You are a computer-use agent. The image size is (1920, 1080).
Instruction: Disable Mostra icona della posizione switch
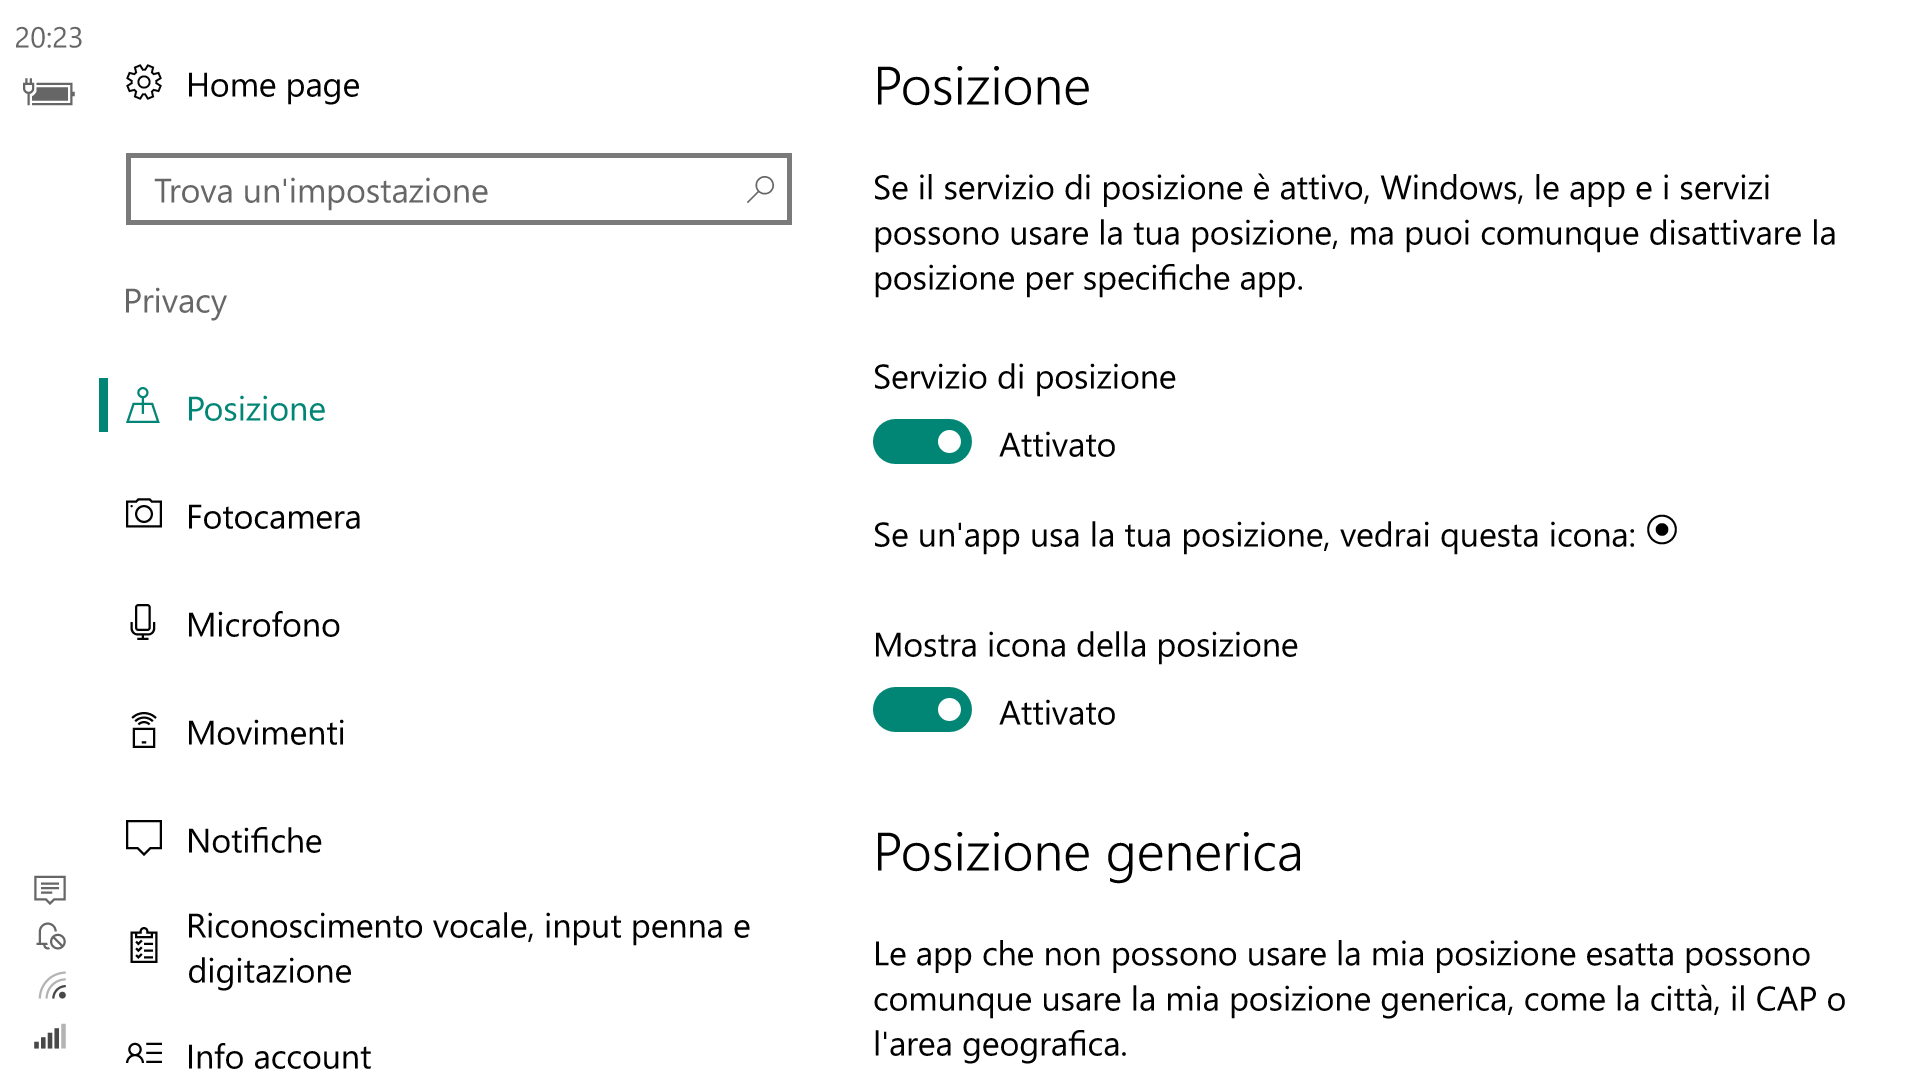pyautogui.click(x=922, y=710)
